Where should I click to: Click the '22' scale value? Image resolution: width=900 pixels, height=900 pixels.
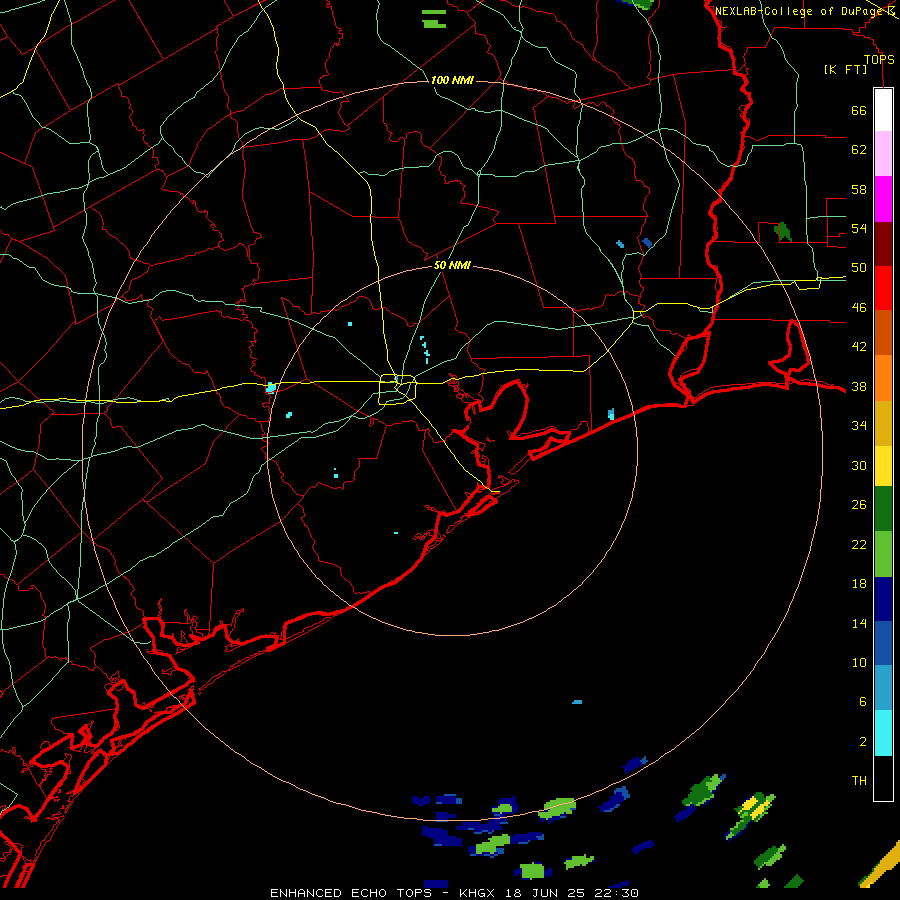click(x=859, y=545)
